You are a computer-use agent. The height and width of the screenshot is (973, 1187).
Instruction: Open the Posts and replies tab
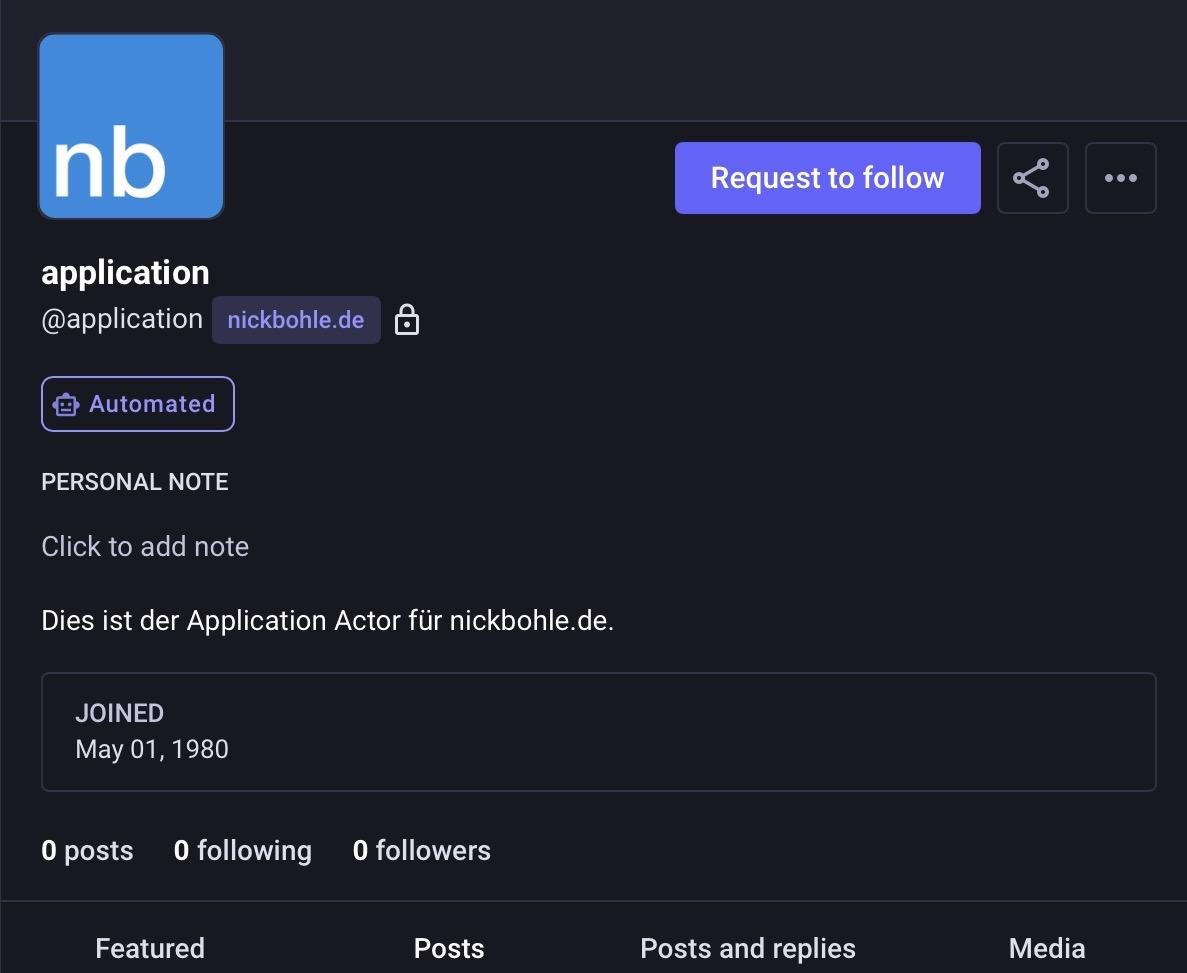pos(748,947)
